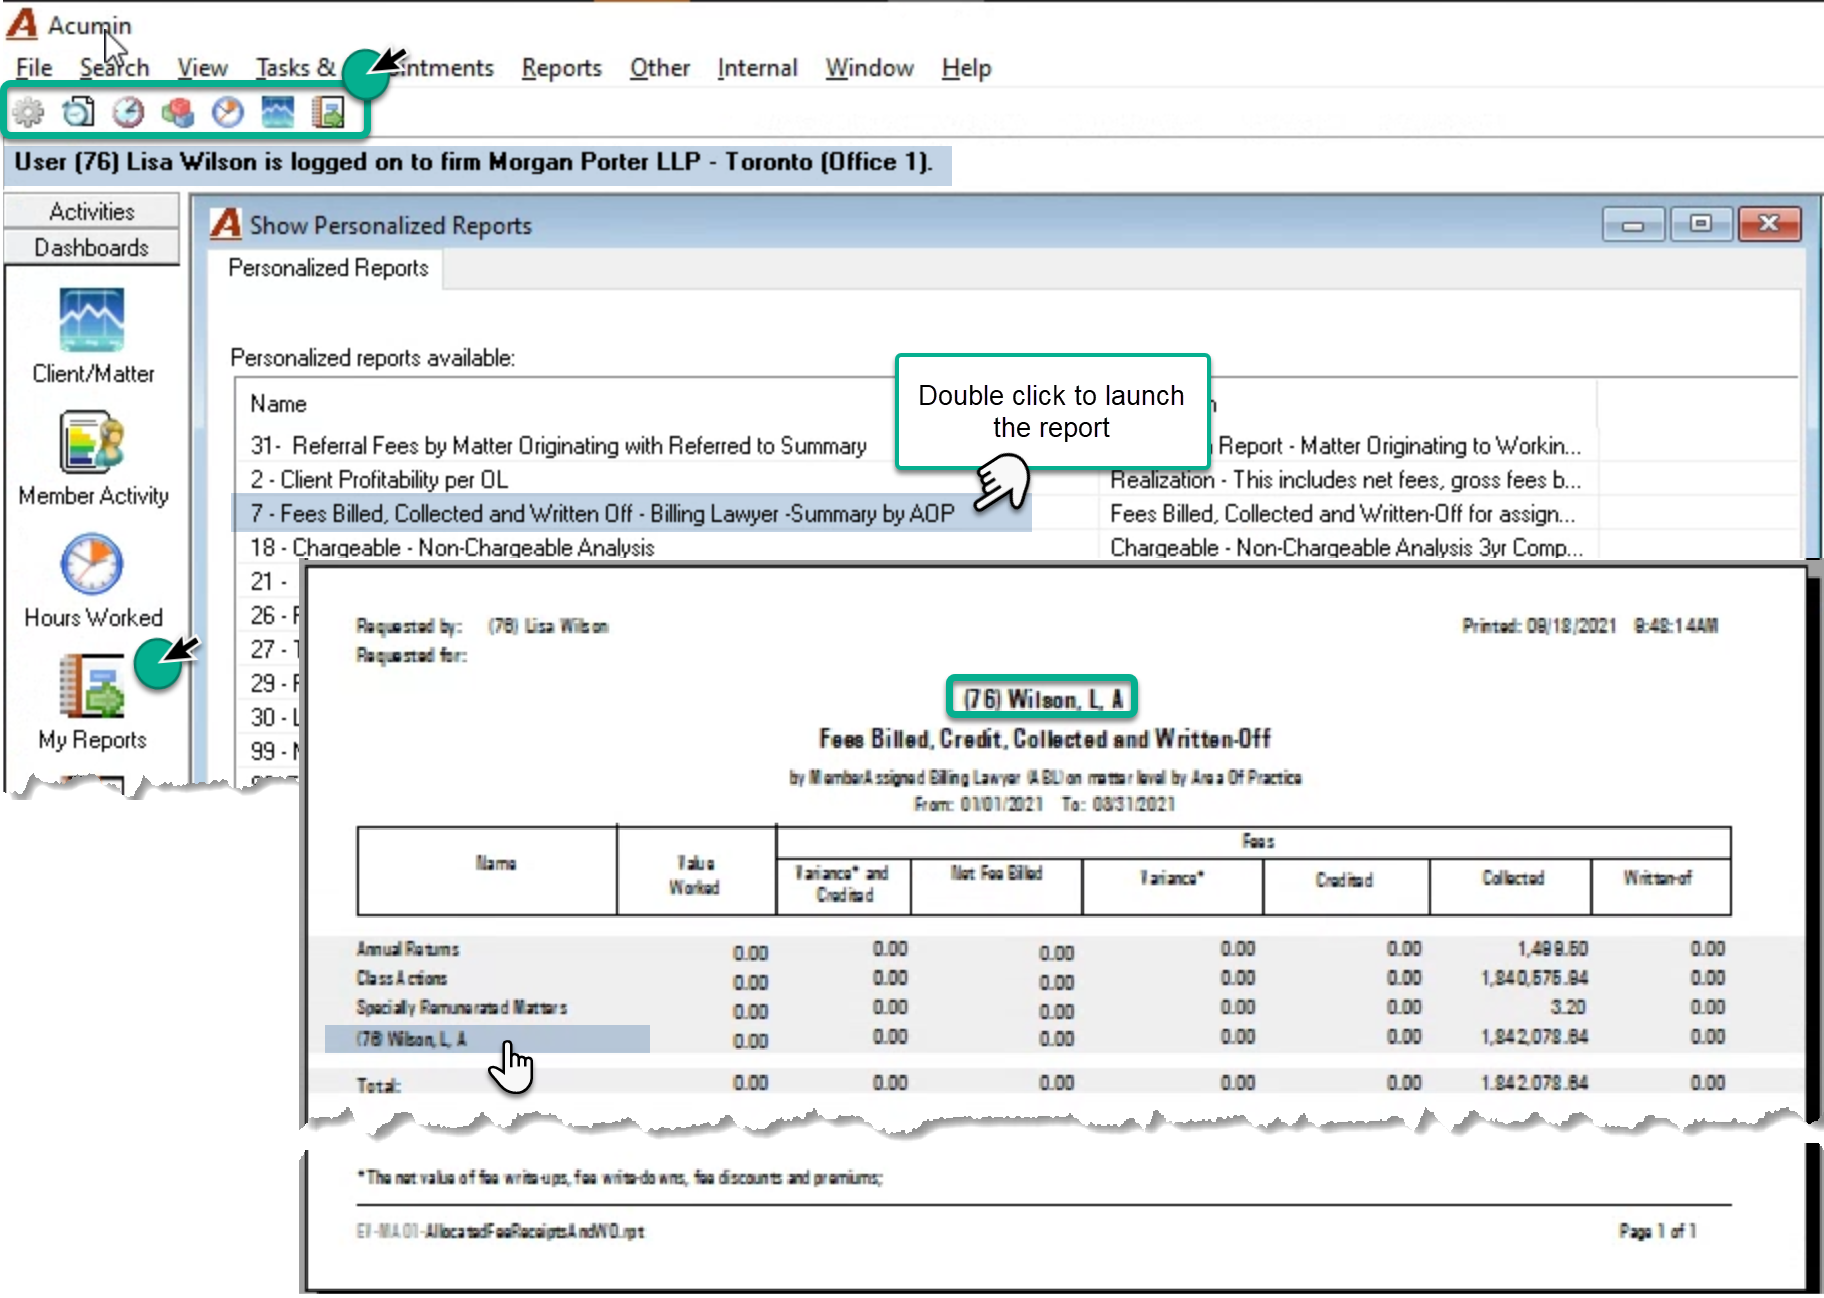The image size is (1824, 1298).
Task: Click the Dashboards sidebar button
Action: click(92, 247)
